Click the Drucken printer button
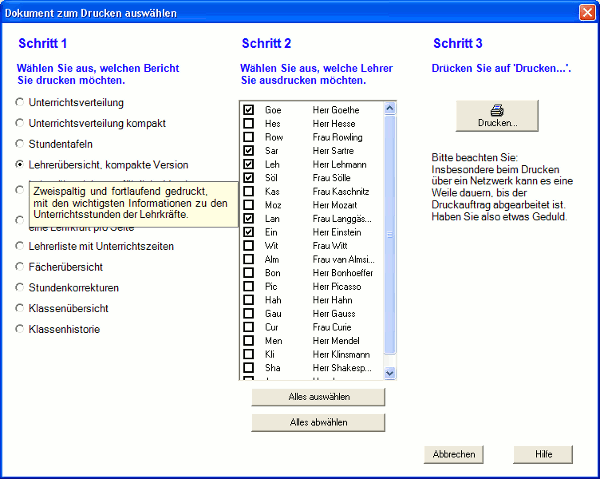Image resolution: width=600 pixels, height=479 pixels. [497, 115]
